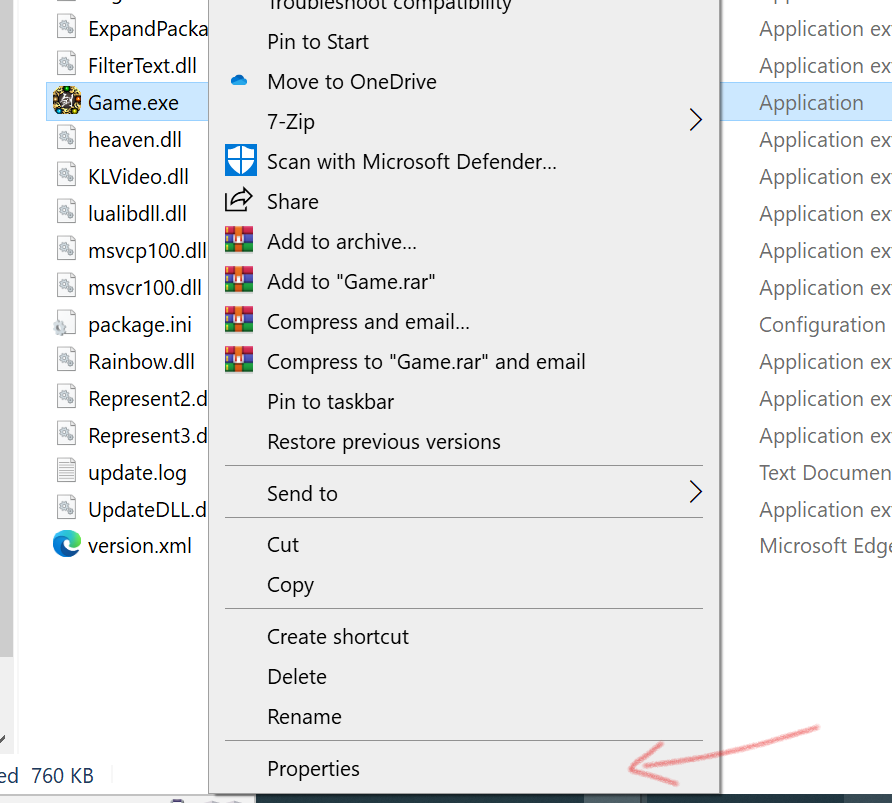Choose Compress to "Game.rar" and email
This screenshot has width=892, height=803.
(426, 362)
